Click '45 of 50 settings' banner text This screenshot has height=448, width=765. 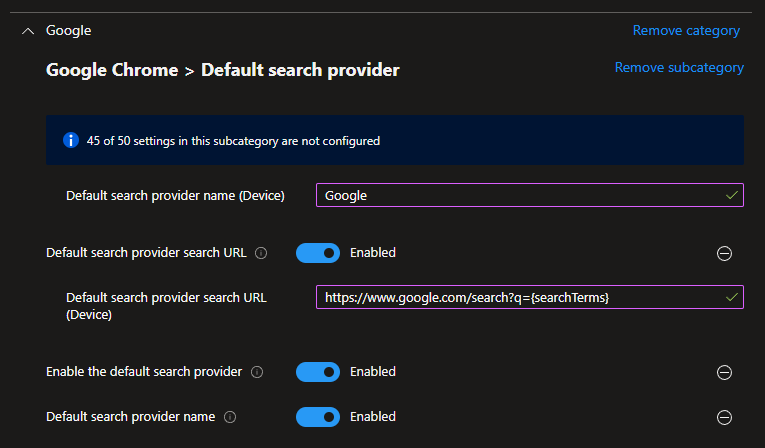pos(233,141)
